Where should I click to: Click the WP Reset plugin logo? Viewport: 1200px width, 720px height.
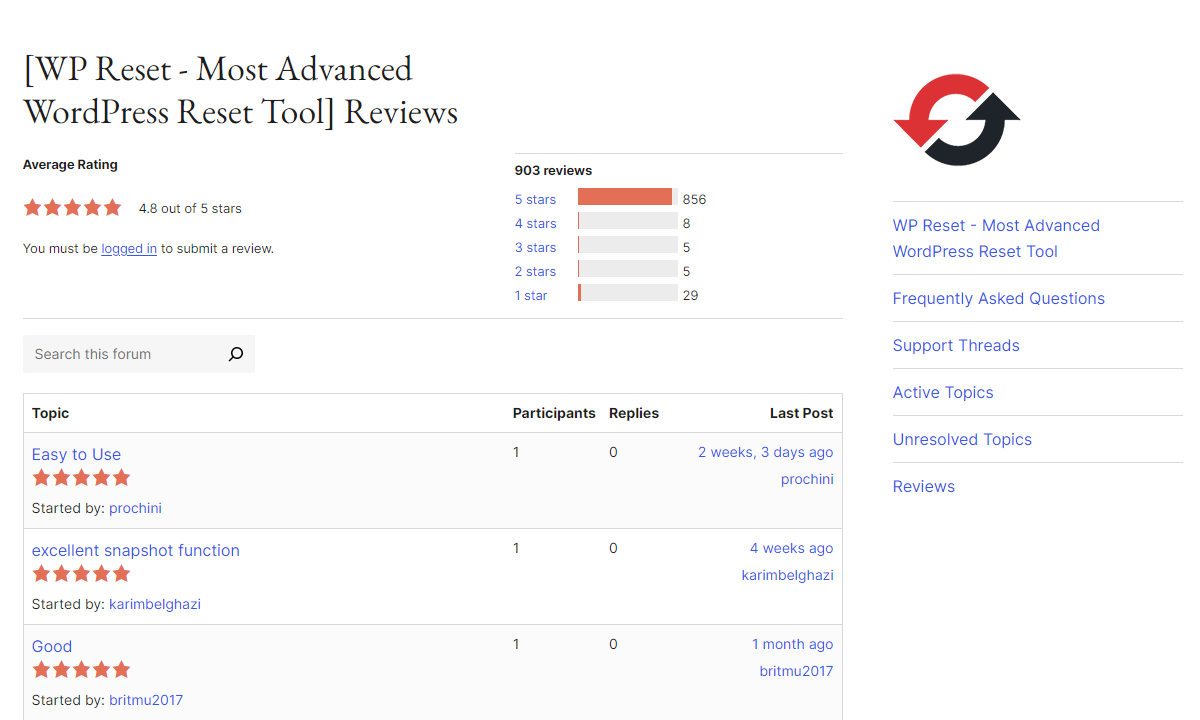(x=957, y=119)
